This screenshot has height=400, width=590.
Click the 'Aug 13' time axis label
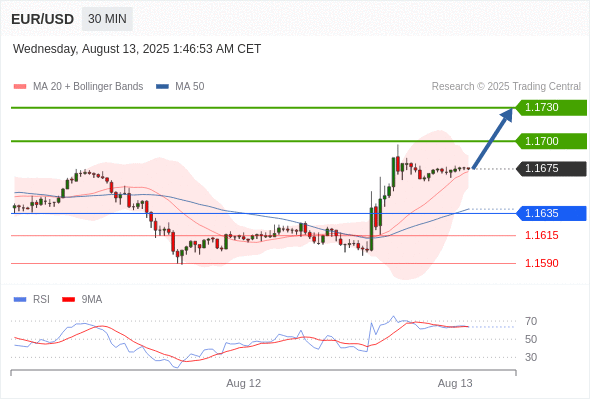point(455,383)
